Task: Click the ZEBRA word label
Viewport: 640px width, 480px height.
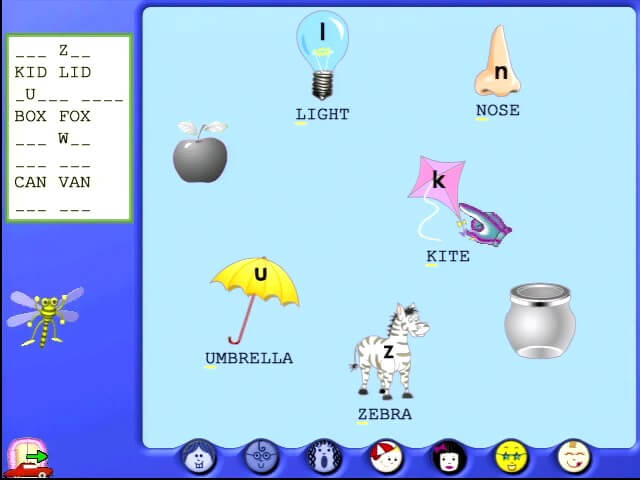Action: pyautogui.click(x=385, y=414)
